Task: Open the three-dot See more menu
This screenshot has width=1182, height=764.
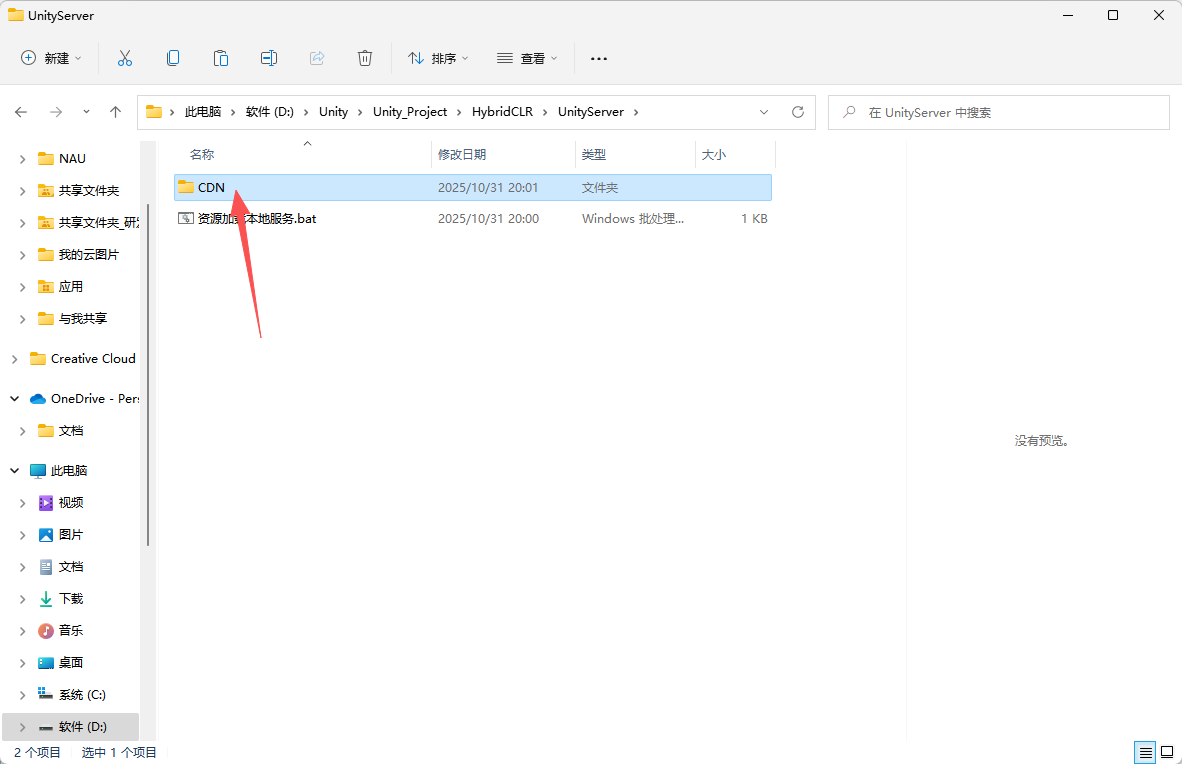Action: pos(599,58)
